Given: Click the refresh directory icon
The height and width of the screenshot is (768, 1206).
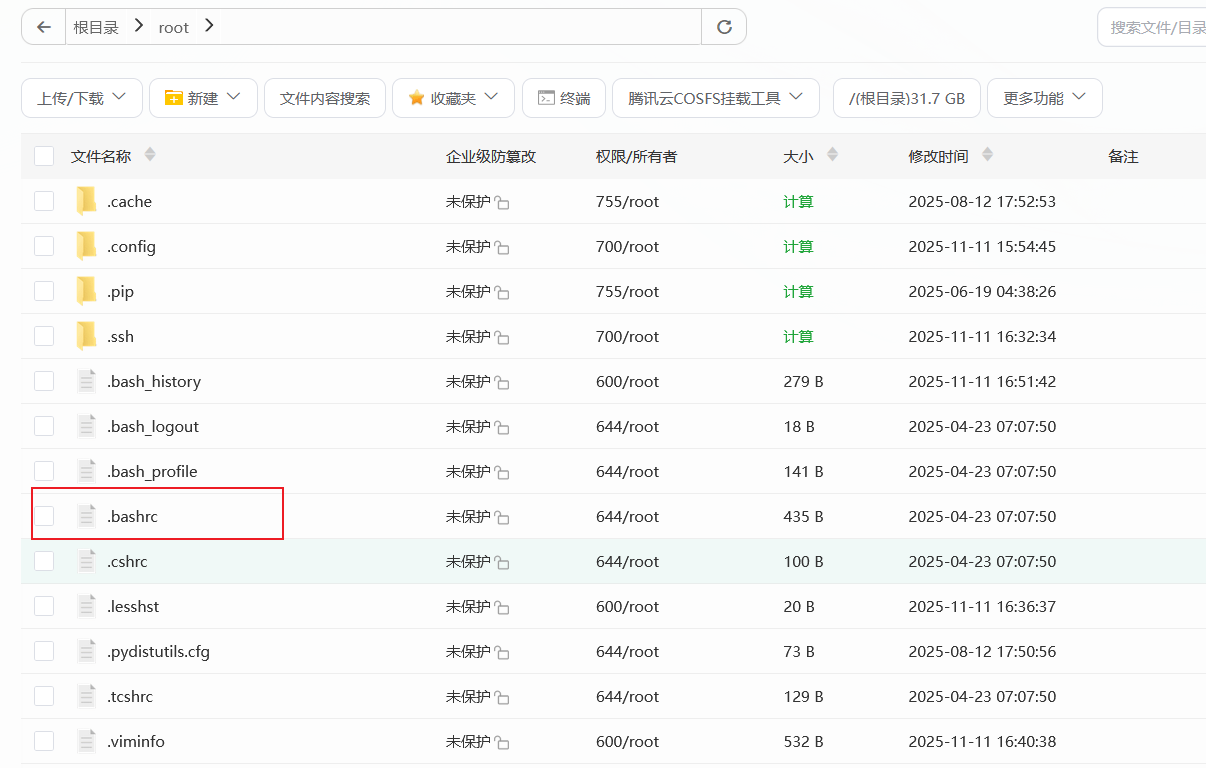Looking at the screenshot, I should point(724,27).
